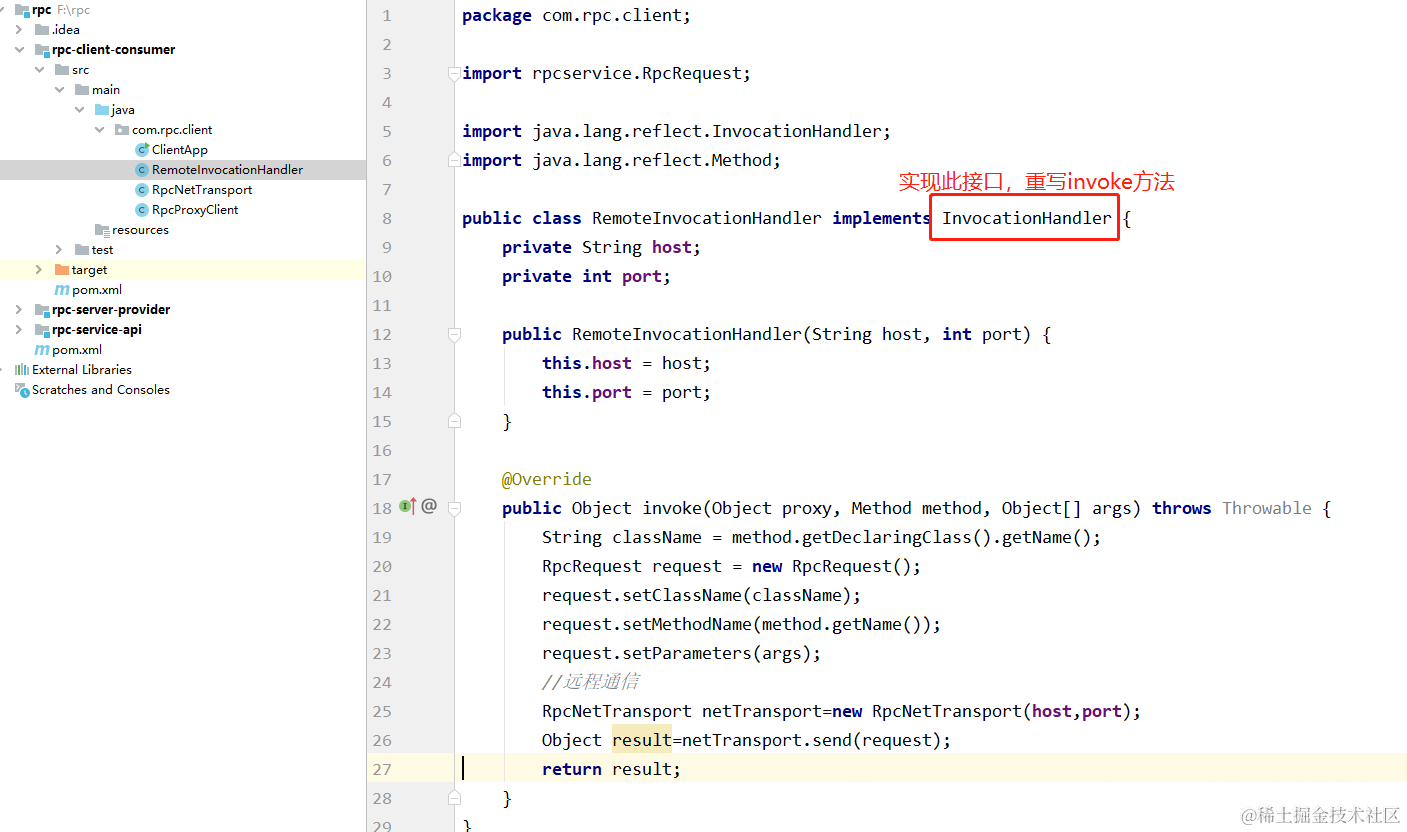Click the 远程通信 comment on line 24
This screenshot has height=832, width=1407.
click(x=591, y=682)
